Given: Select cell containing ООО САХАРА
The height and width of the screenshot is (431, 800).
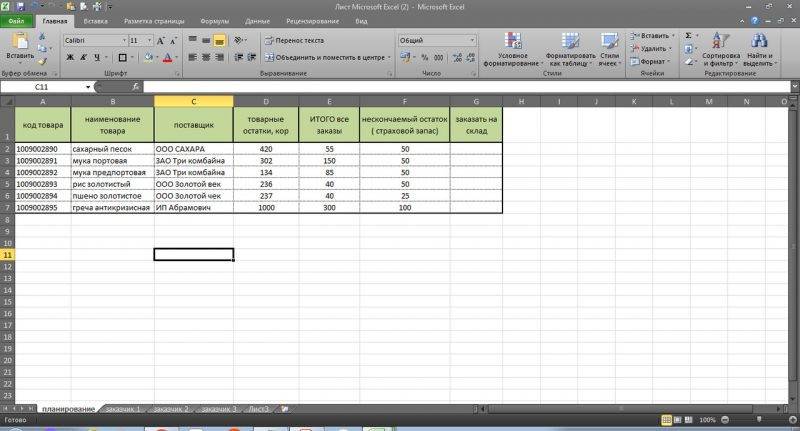Looking at the screenshot, I should (193, 148).
